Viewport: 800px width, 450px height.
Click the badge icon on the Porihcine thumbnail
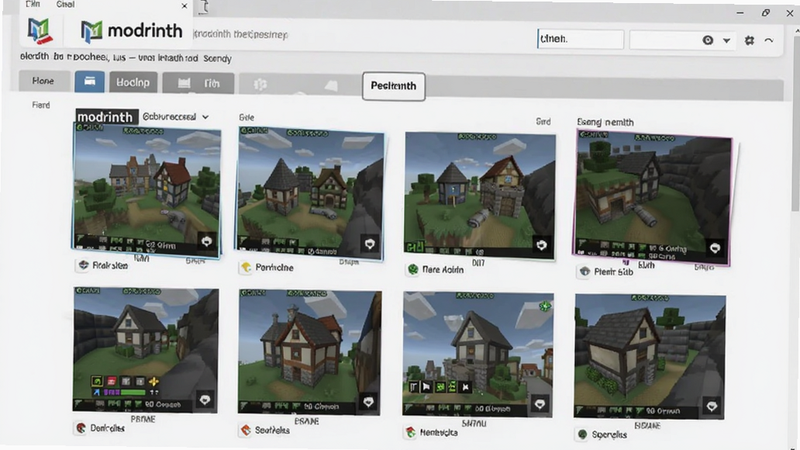click(370, 244)
